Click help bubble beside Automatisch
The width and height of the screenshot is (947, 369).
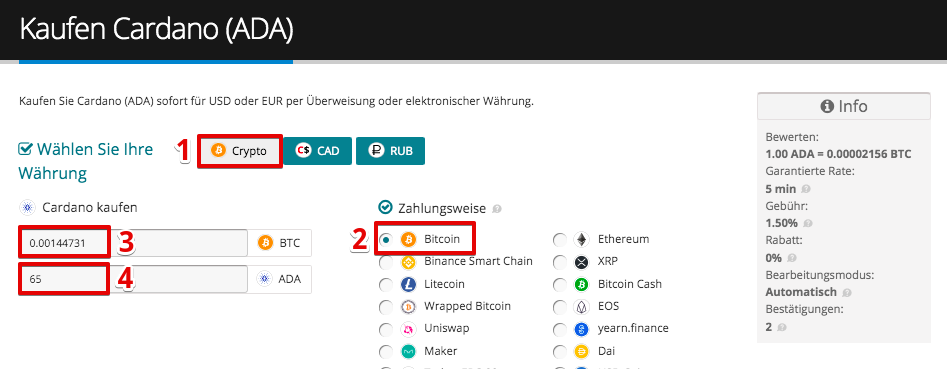848,293
